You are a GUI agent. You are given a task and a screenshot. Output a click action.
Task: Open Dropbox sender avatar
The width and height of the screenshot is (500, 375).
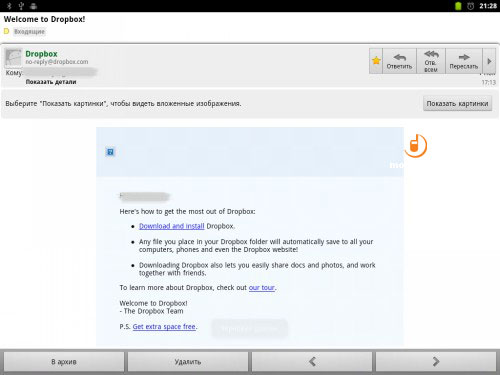(13, 58)
